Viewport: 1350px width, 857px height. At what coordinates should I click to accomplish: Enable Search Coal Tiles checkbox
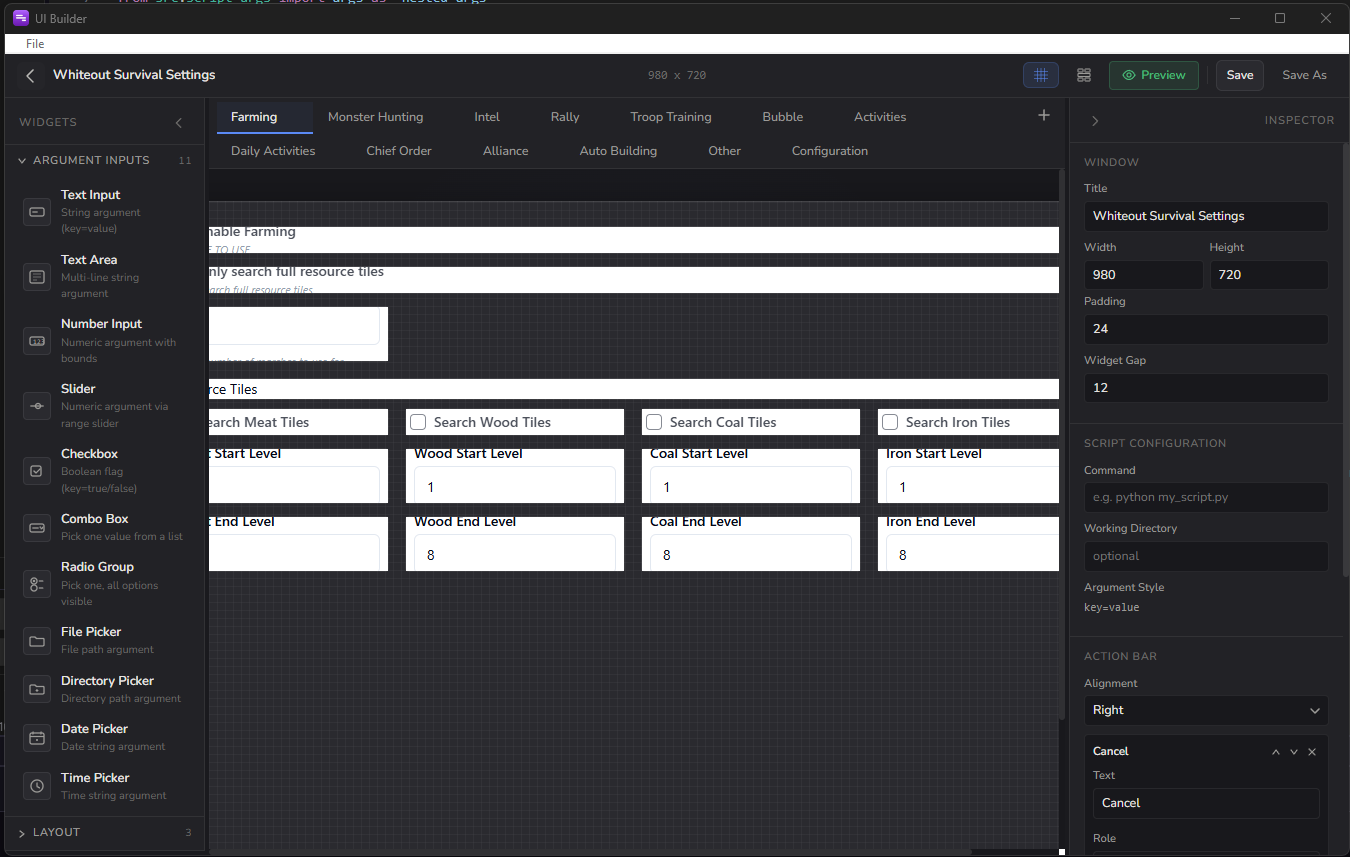[654, 422]
